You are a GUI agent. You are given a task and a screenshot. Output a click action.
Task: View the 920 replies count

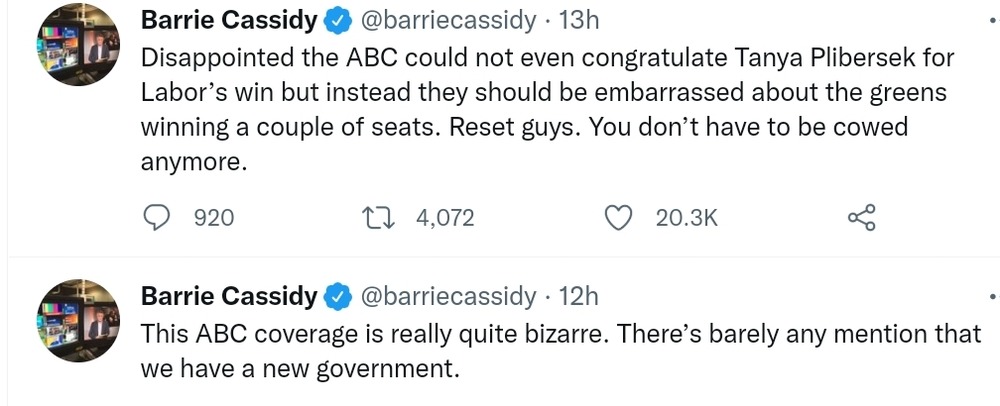[x=213, y=217]
